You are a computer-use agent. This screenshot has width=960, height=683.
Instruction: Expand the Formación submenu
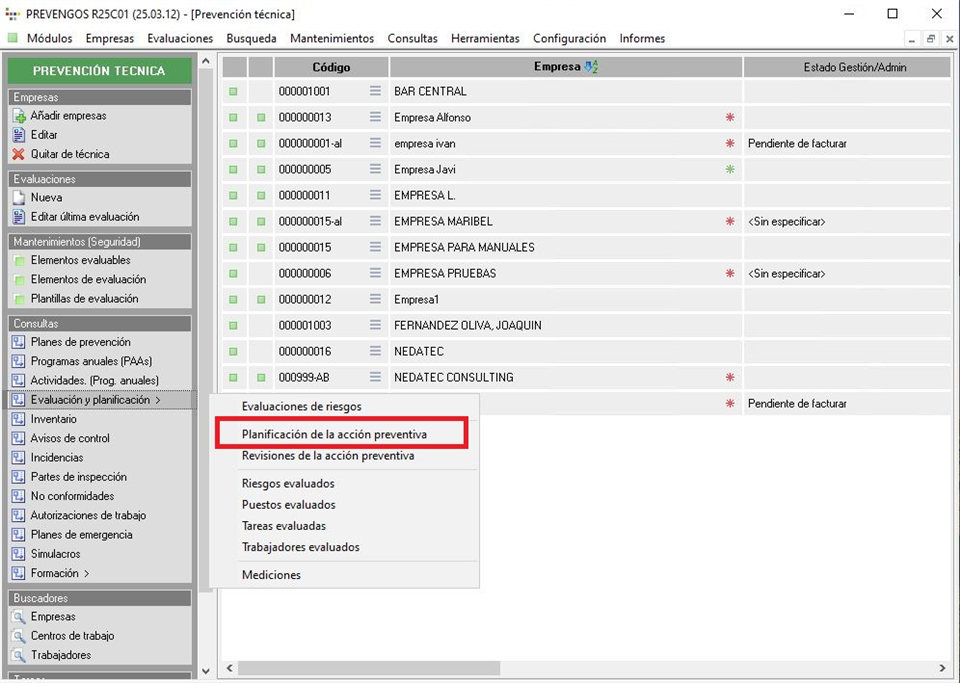pyautogui.click(x=60, y=573)
